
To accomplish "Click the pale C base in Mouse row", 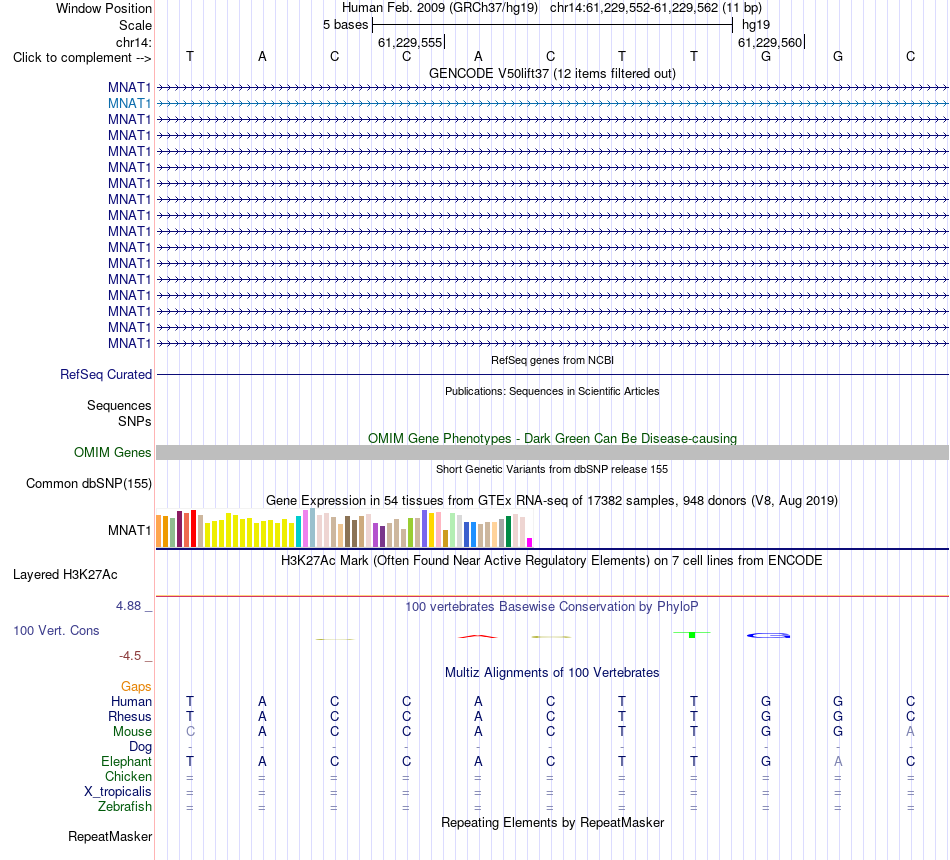I will pos(190,732).
